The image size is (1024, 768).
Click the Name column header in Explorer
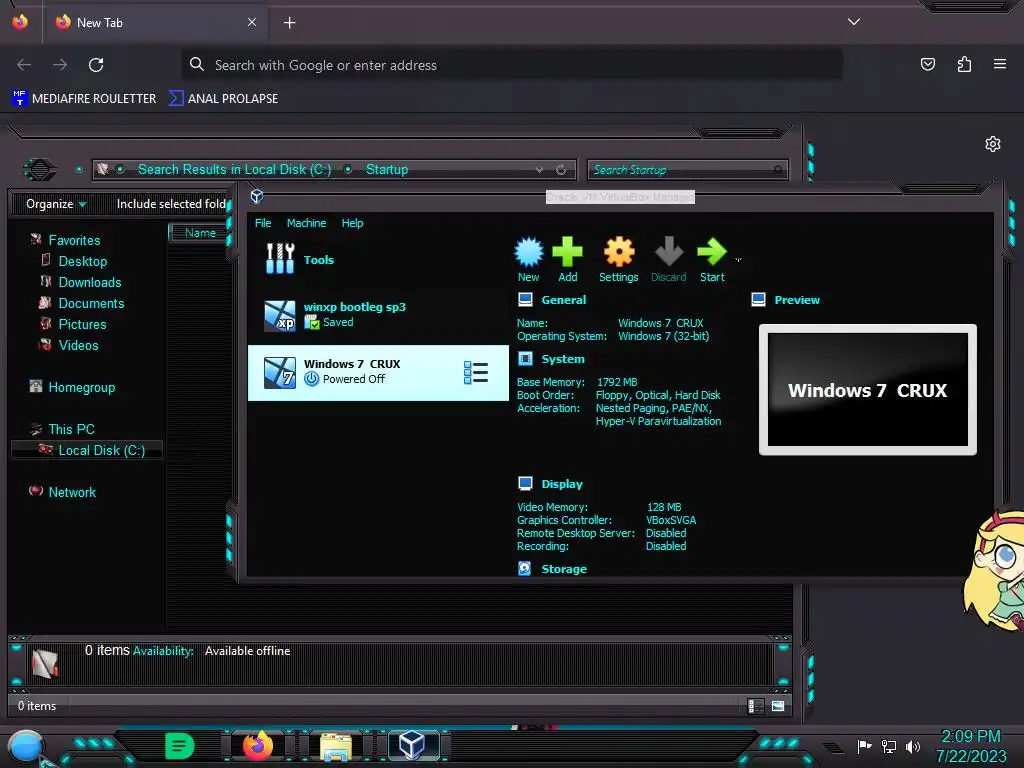point(200,232)
